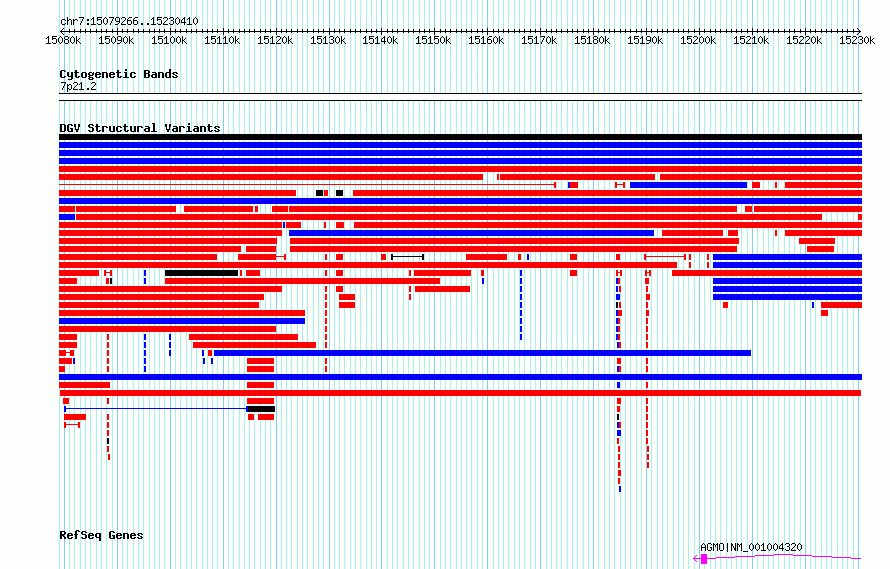Image resolution: width=890 pixels, height=569 pixels.
Task: Click the 15090k ruler tick label
Action: 116,40
